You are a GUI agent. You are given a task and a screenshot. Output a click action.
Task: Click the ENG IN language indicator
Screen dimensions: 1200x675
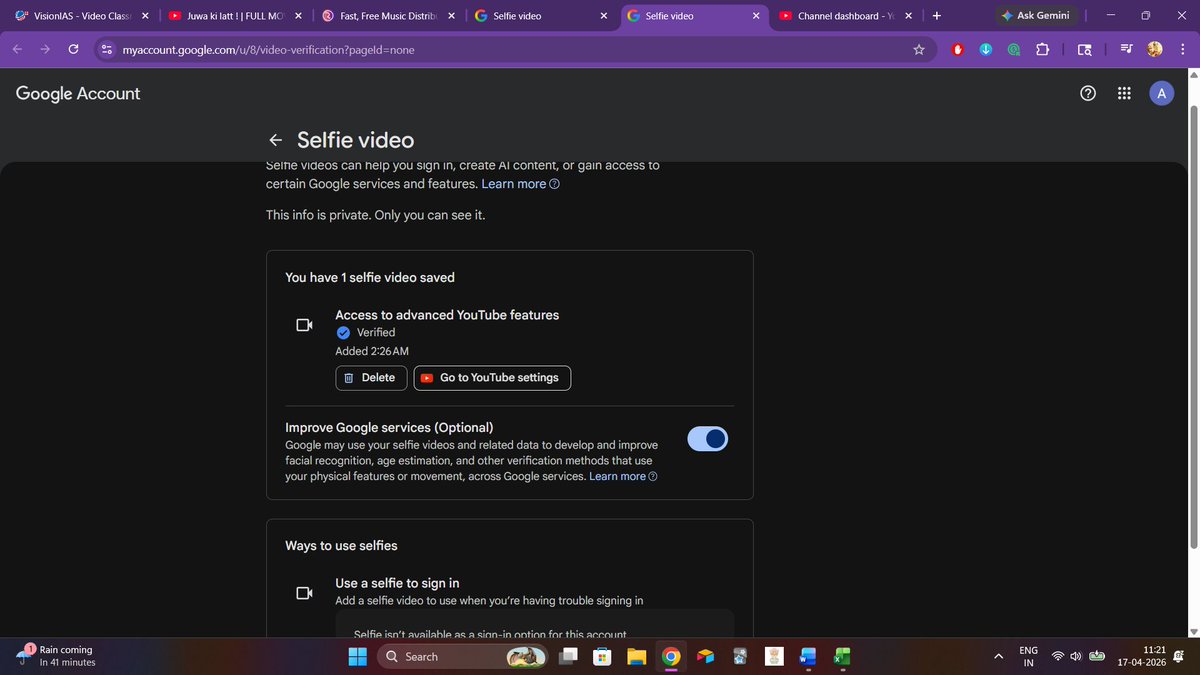point(1028,656)
